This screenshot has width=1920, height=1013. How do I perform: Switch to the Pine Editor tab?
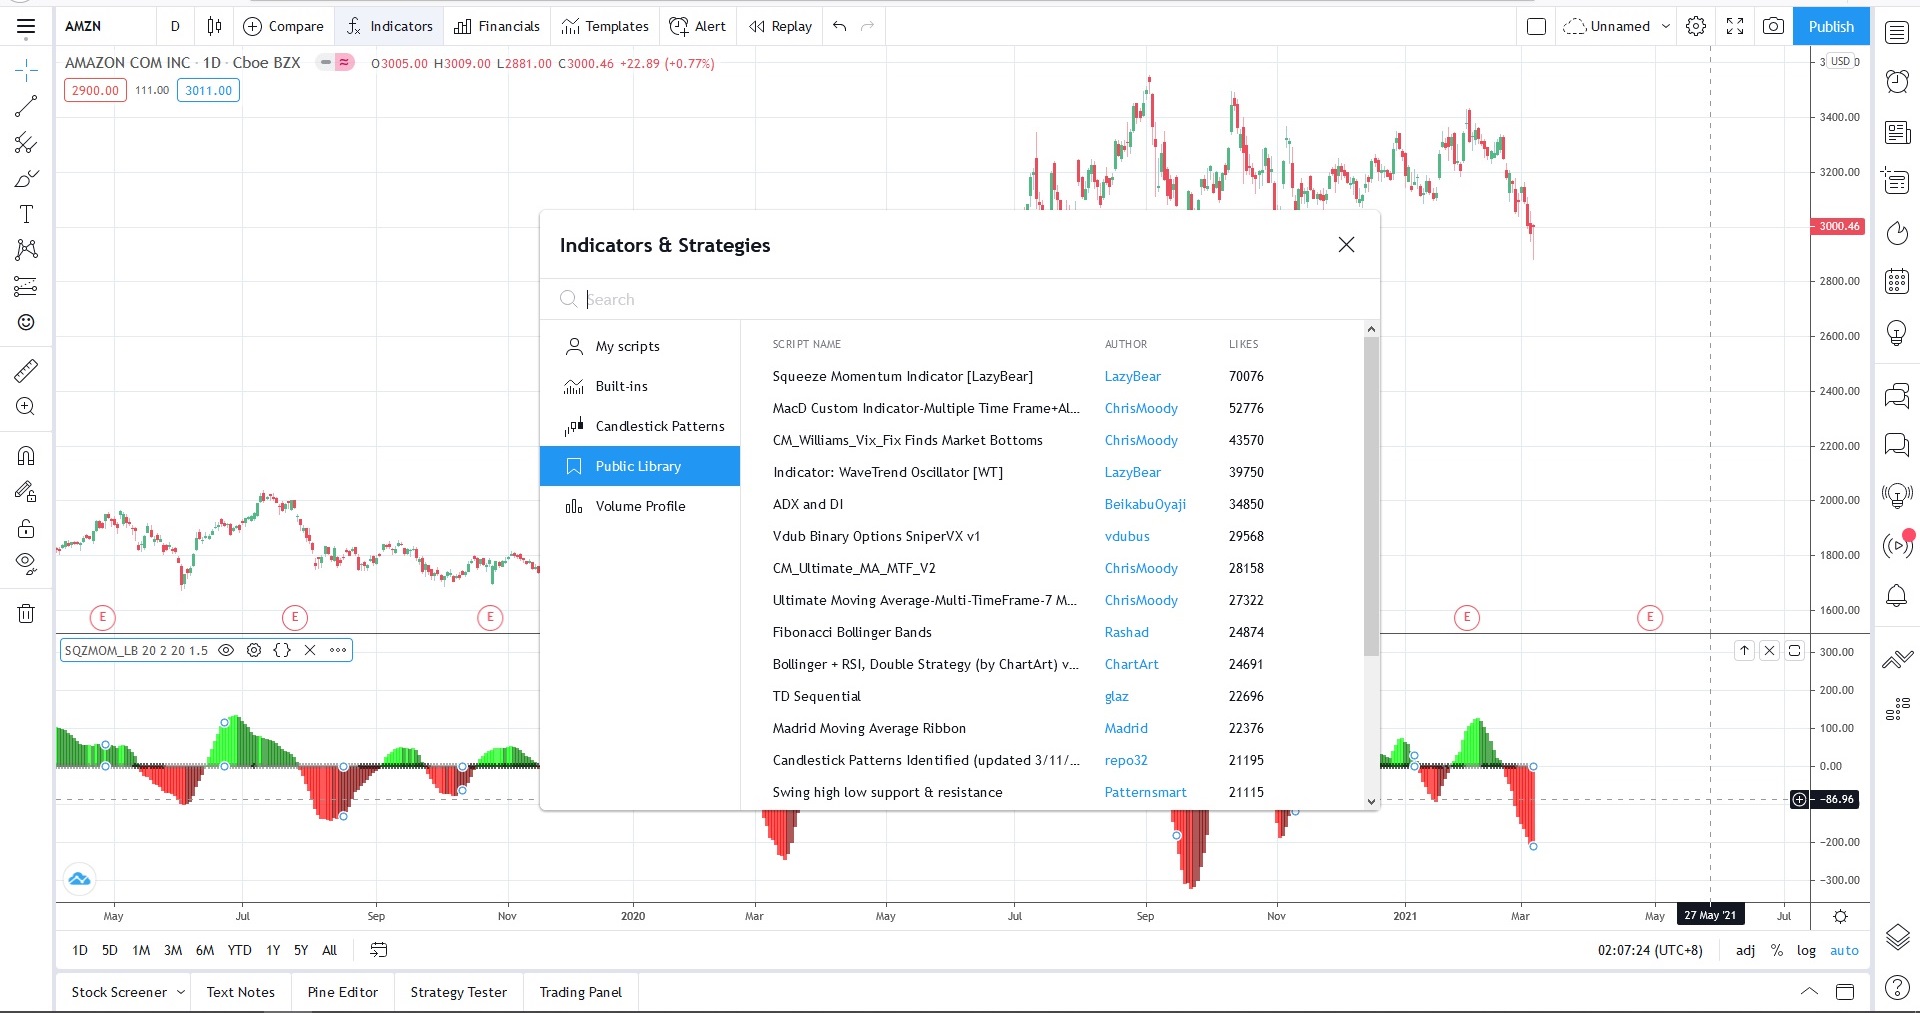pyautogui.click(x=341, y=992)
